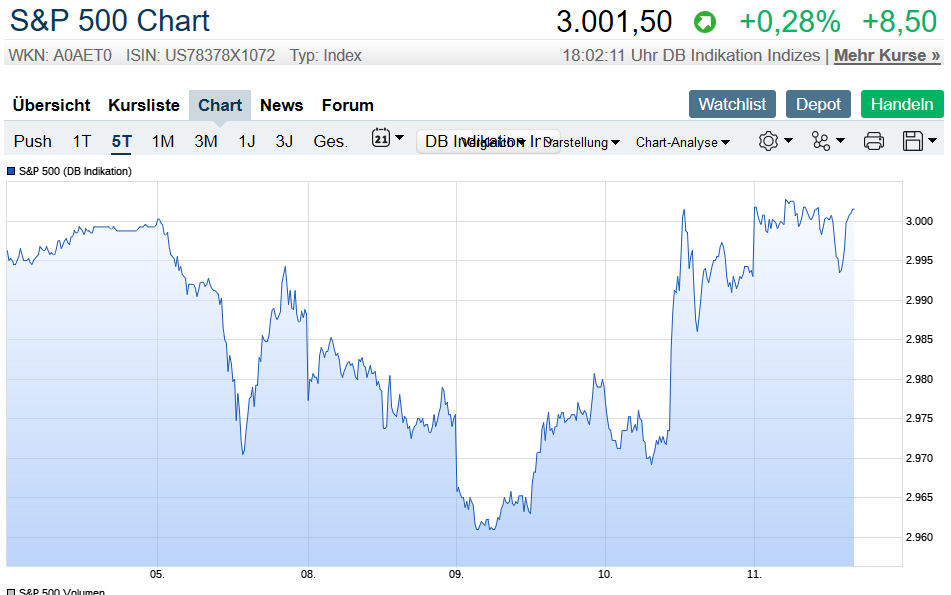Click the 11. date axis label
This screenshot has height=595, width=951.
click(x=754, y=574)
